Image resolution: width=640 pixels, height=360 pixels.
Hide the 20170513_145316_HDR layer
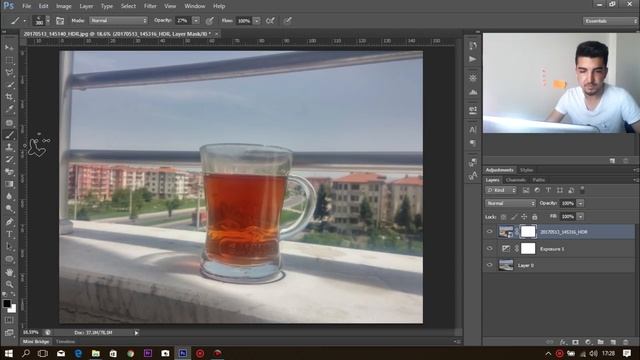(489, 231)
